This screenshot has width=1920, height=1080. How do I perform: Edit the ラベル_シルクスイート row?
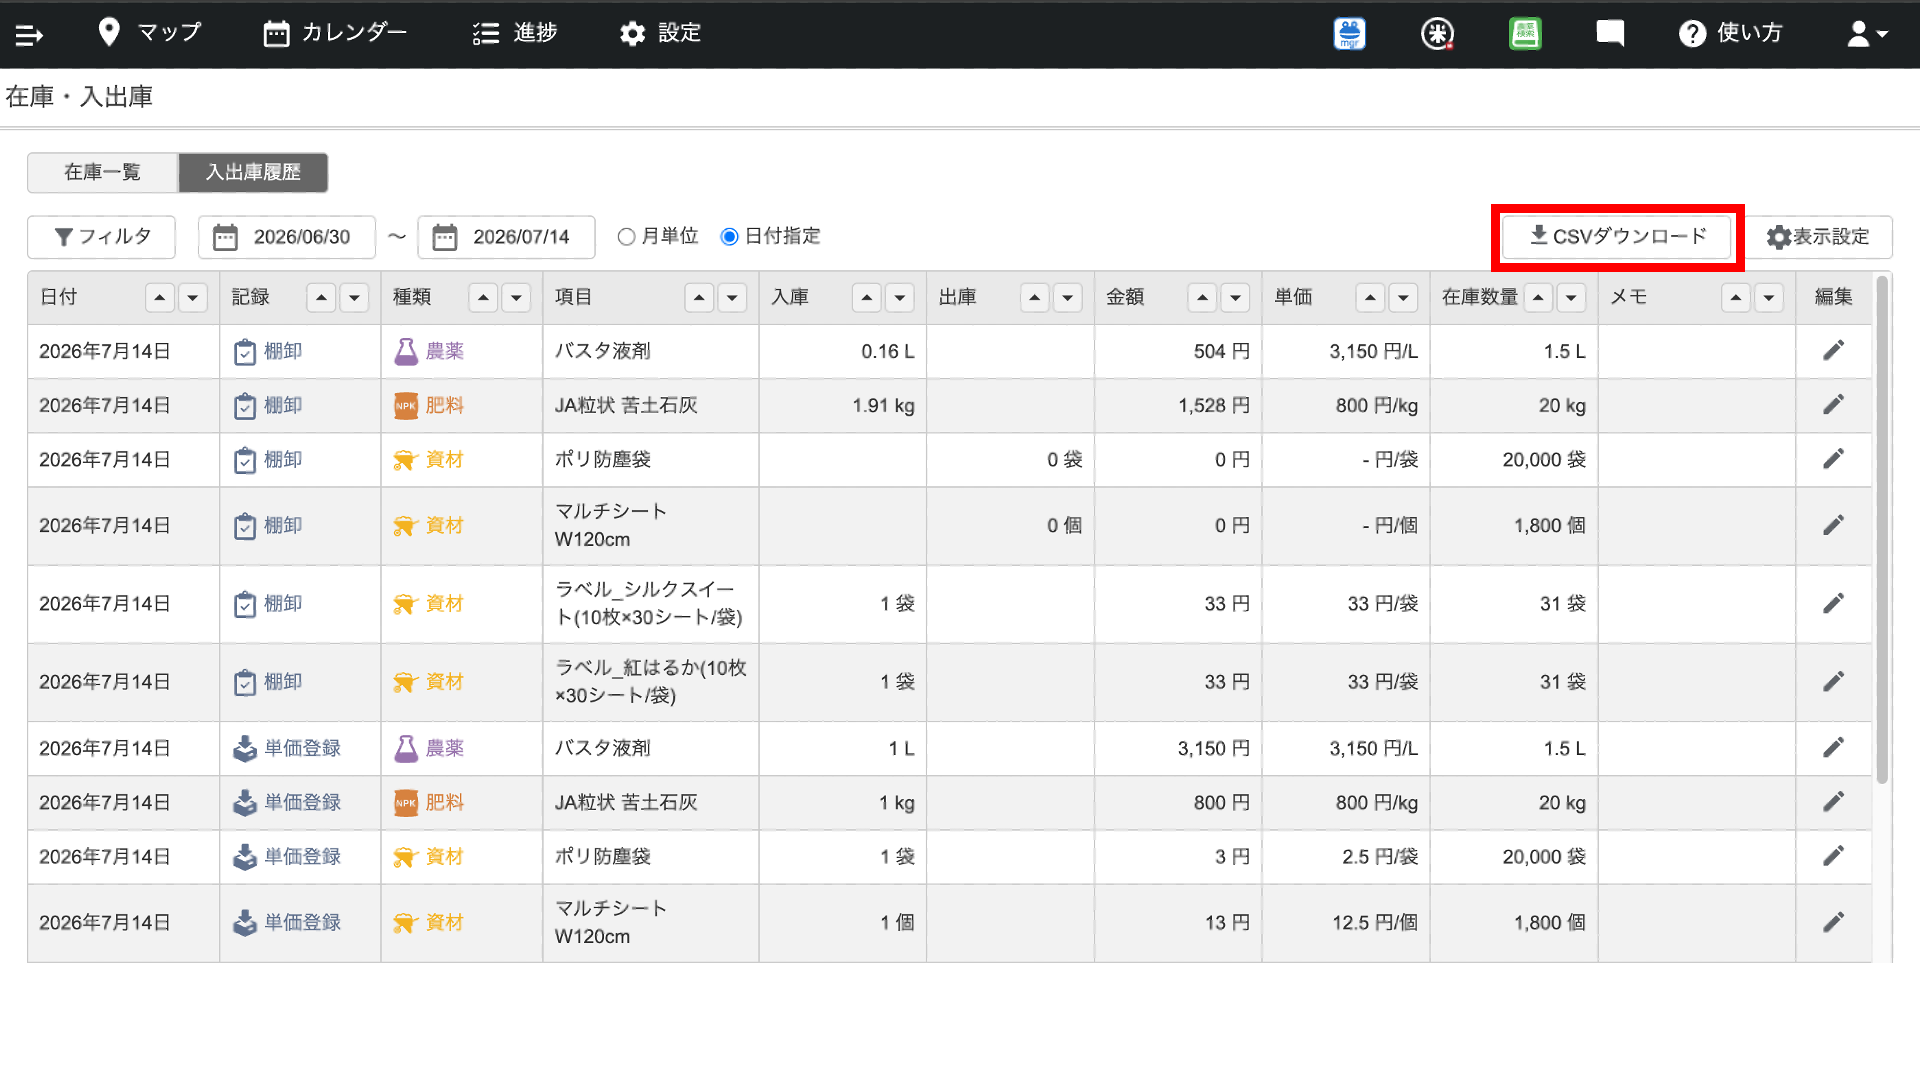pos(1833,603)
